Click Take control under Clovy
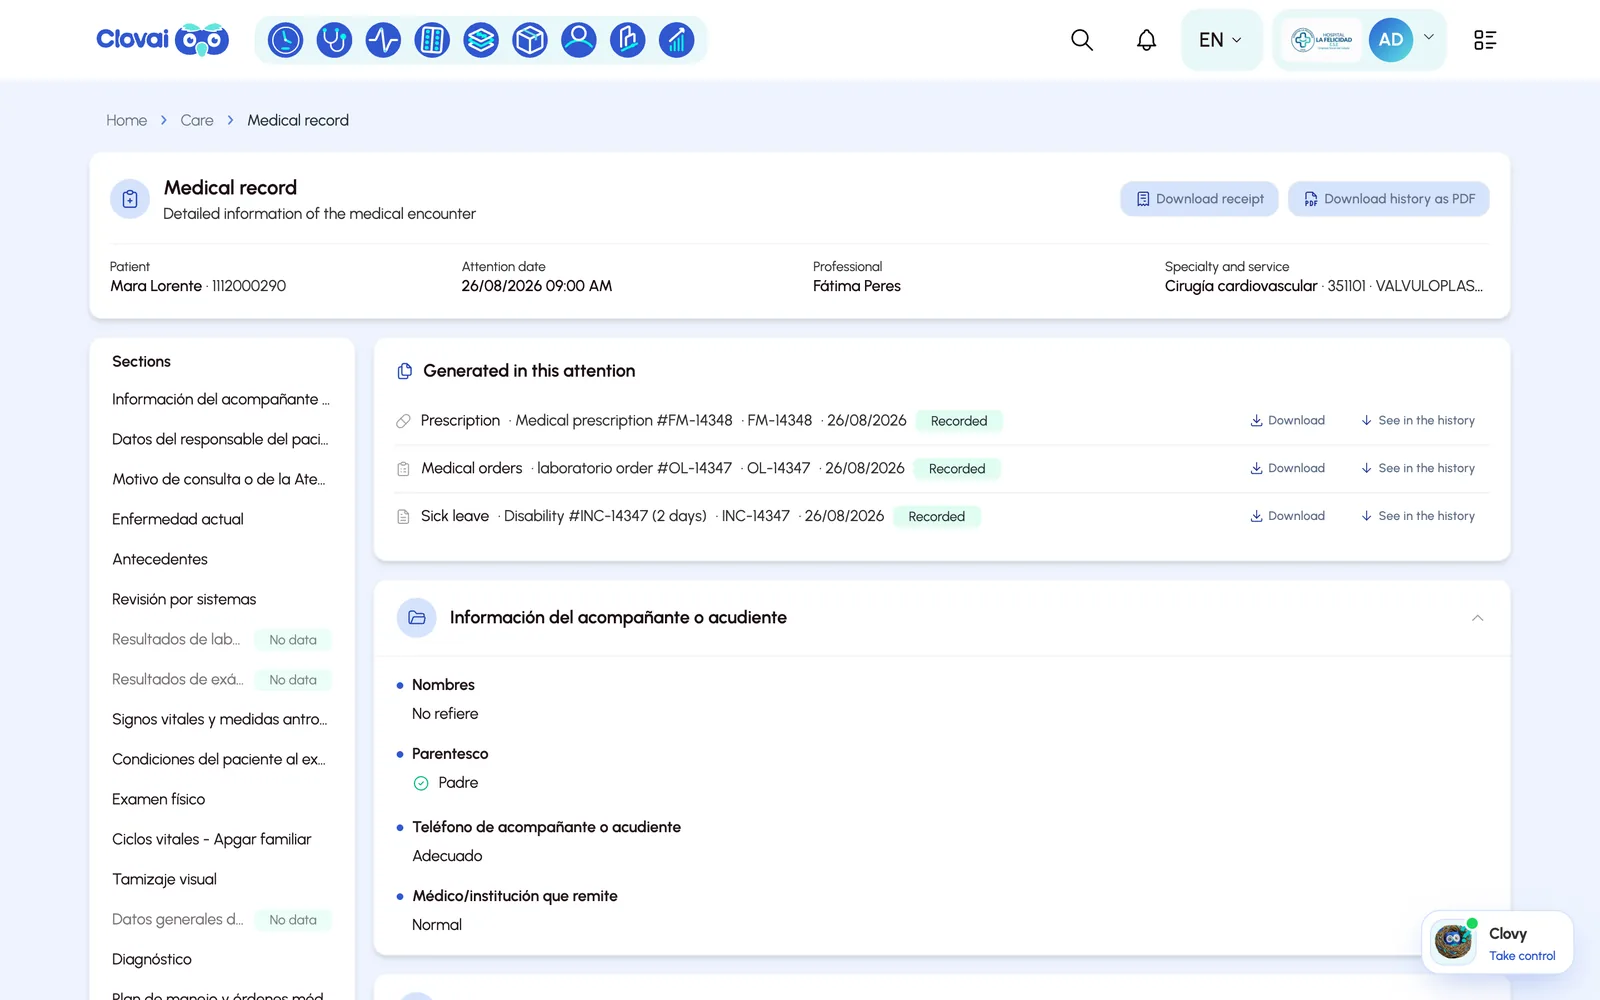This screenshot has height=1000, width=1600. (x=1522, y=956)
